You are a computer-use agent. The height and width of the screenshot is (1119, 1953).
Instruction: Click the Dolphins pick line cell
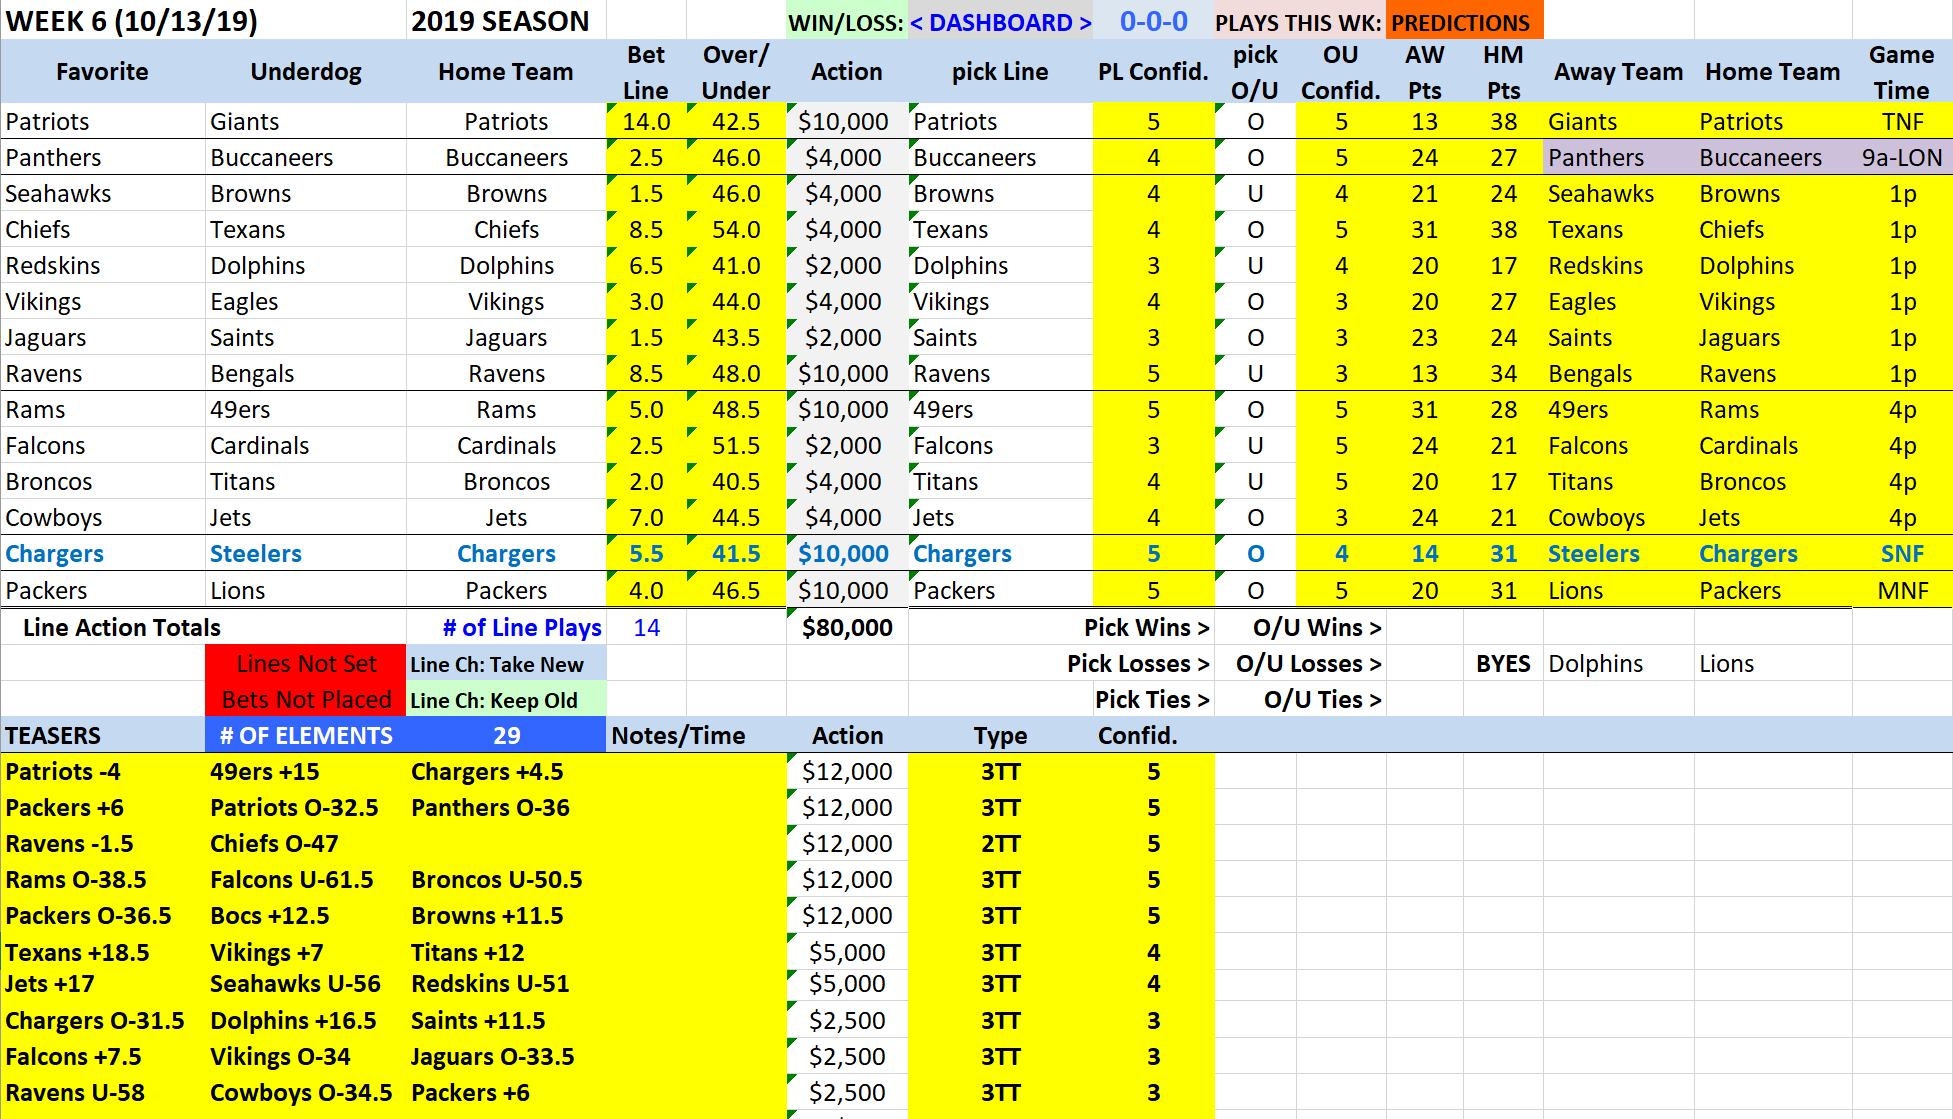pos(1000,265)
